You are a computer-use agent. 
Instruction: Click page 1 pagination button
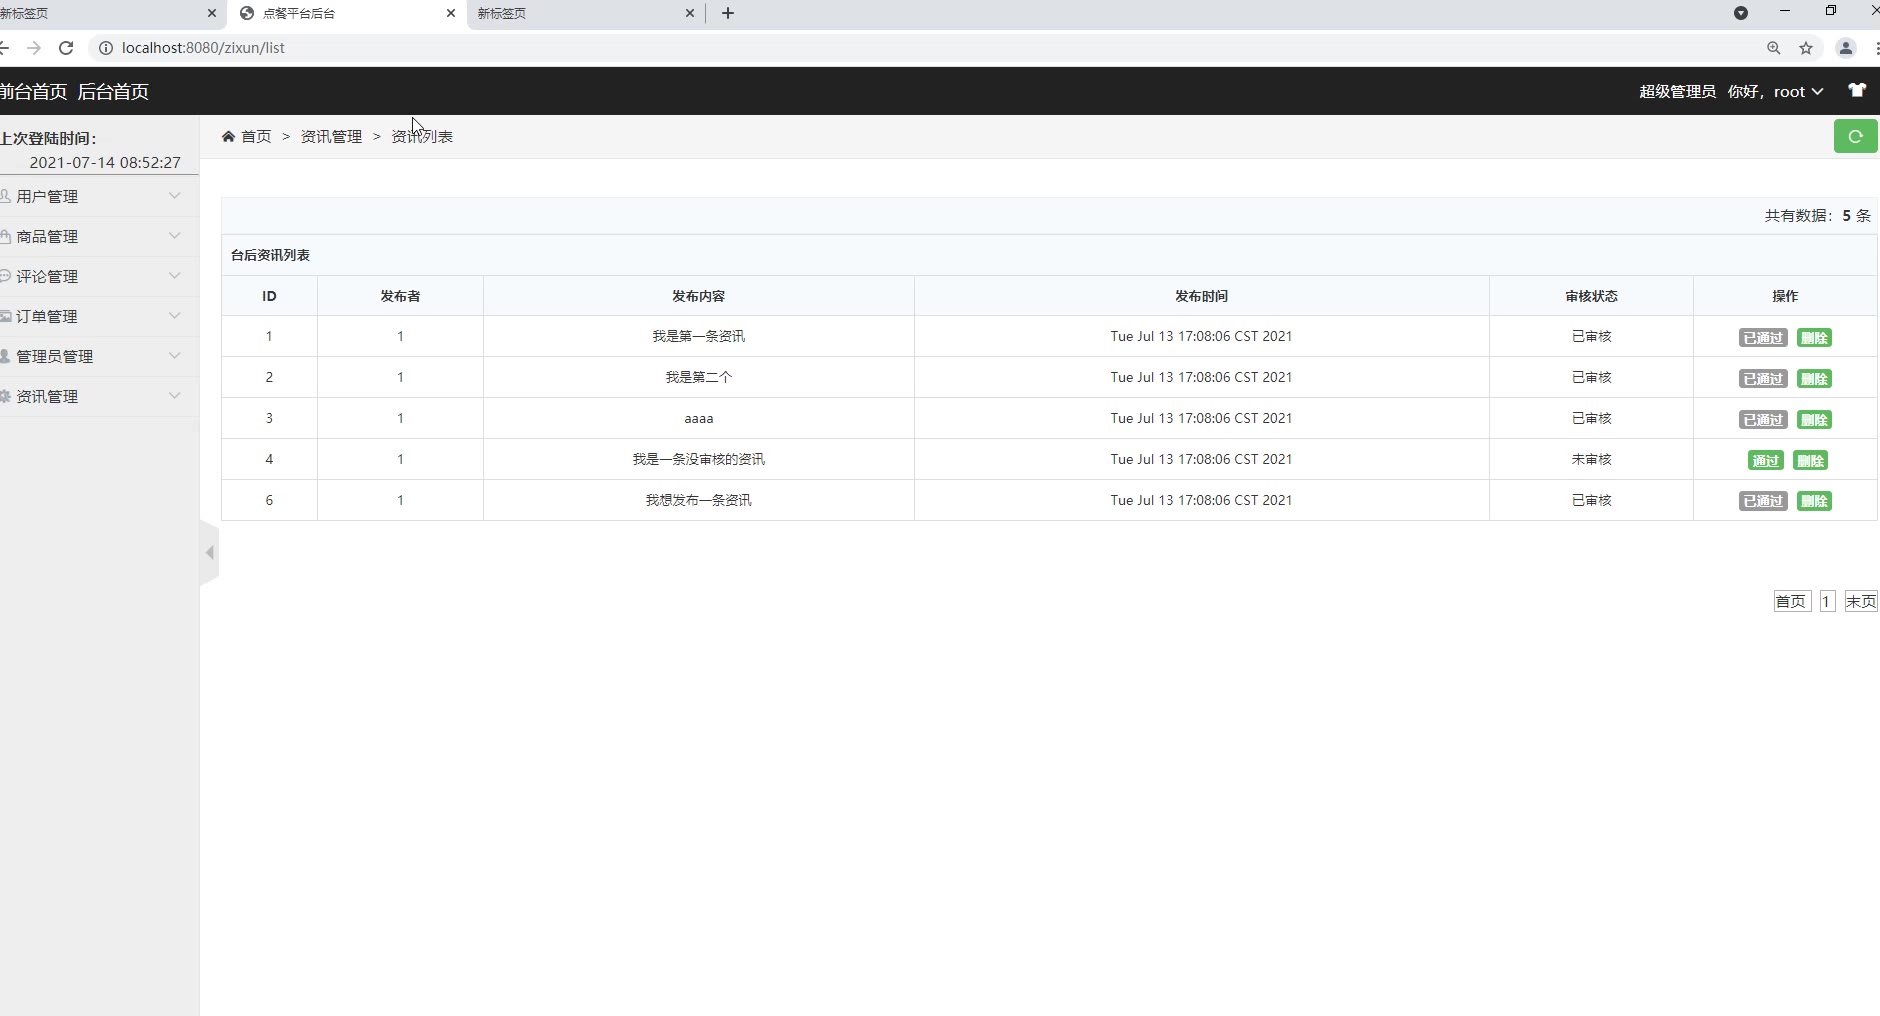coord(1826,601)
